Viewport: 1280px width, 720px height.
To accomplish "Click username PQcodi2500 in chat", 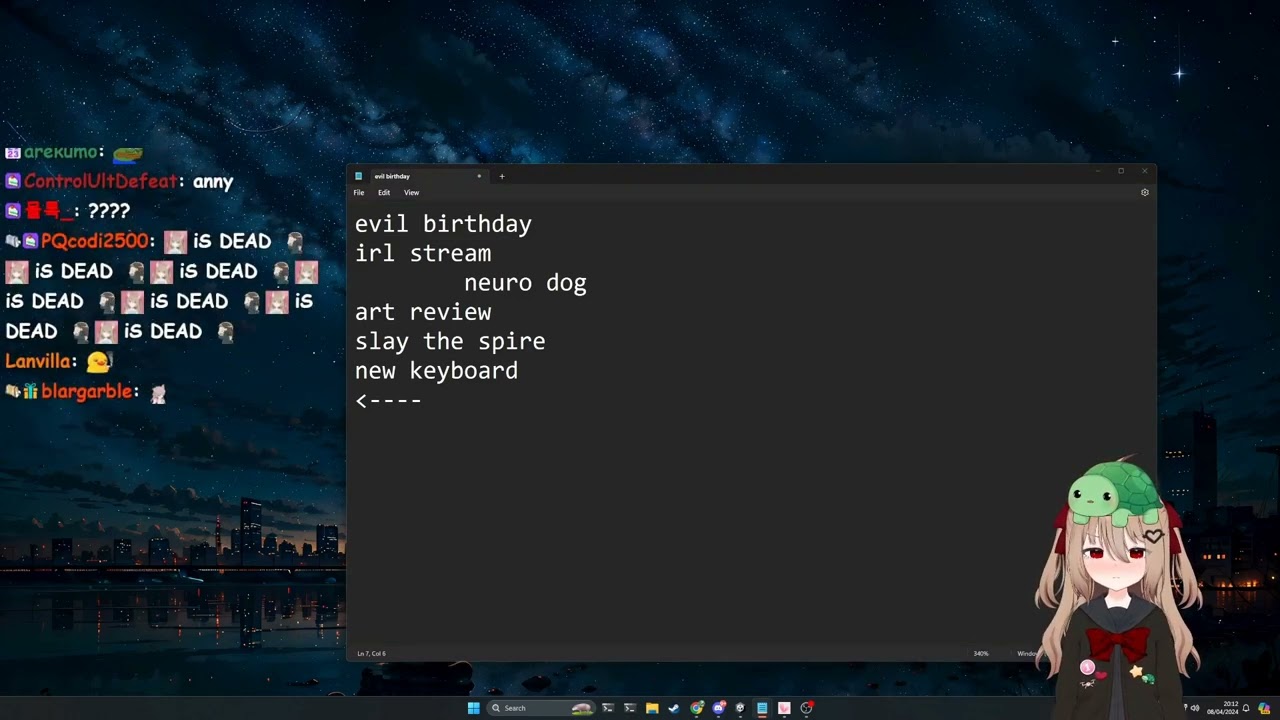I will 94,242.
